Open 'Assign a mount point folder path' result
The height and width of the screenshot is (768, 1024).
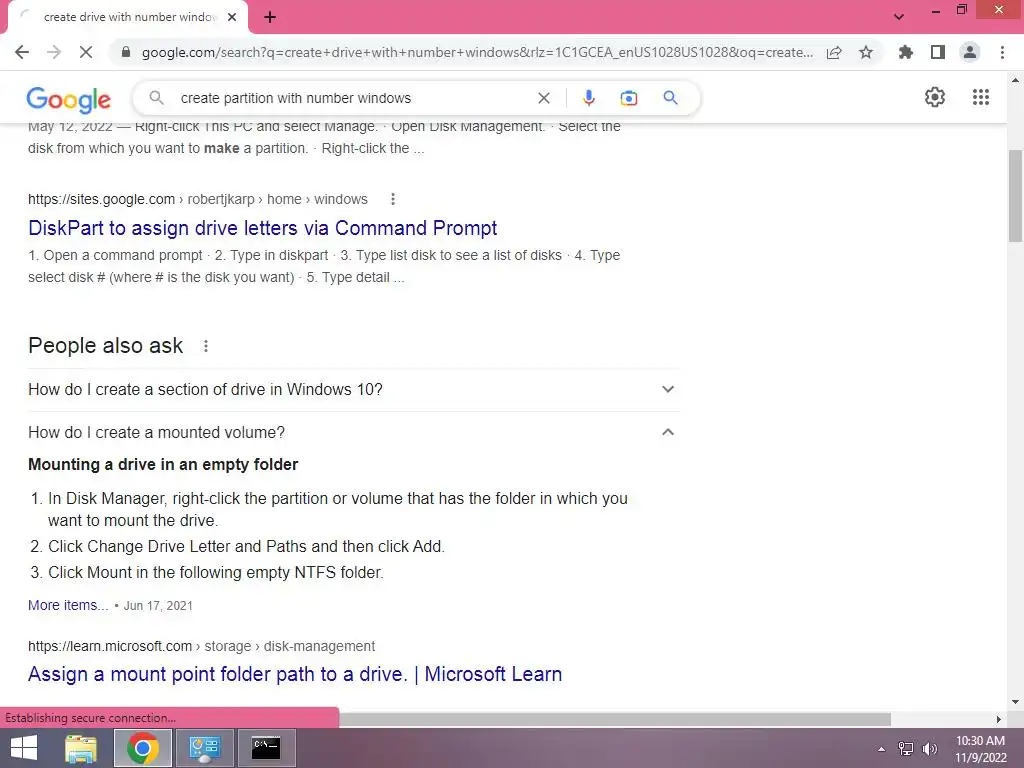tap(295, 674)
